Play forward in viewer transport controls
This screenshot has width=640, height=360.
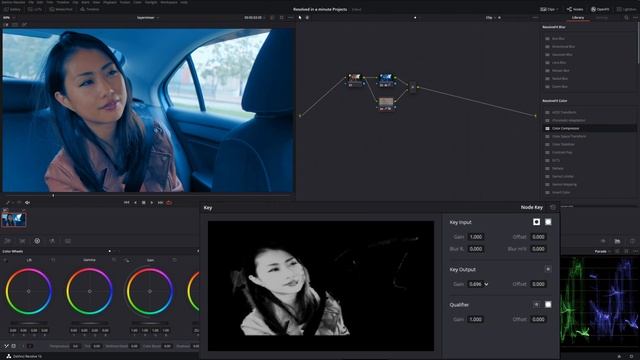coord(152,202)
